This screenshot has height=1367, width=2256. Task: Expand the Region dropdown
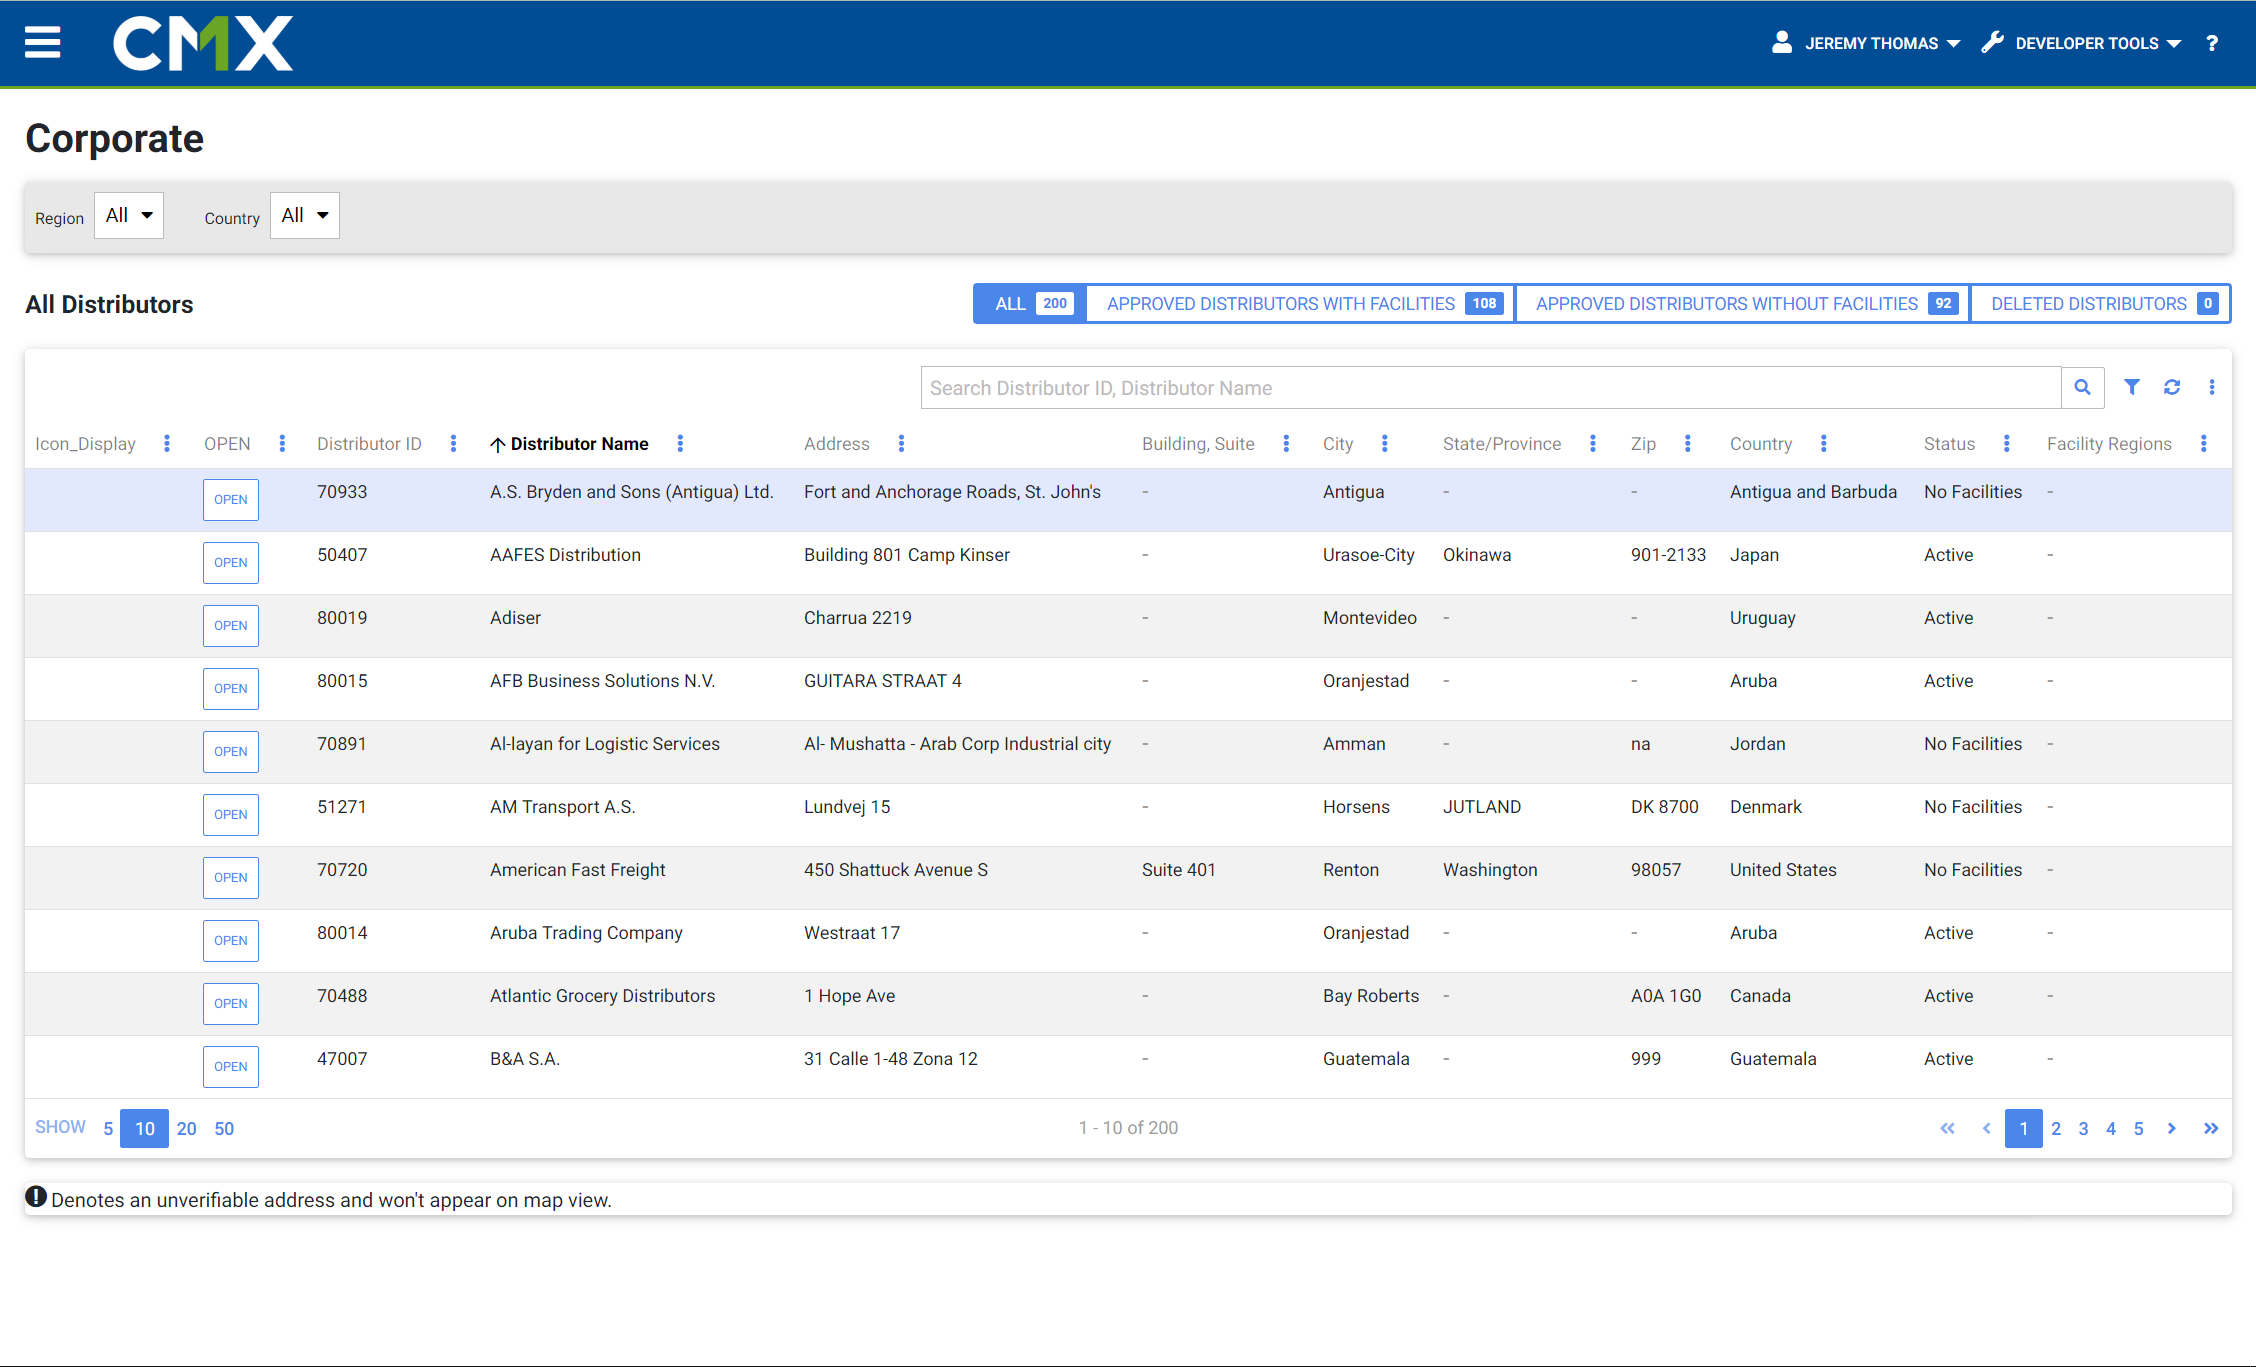129,216
